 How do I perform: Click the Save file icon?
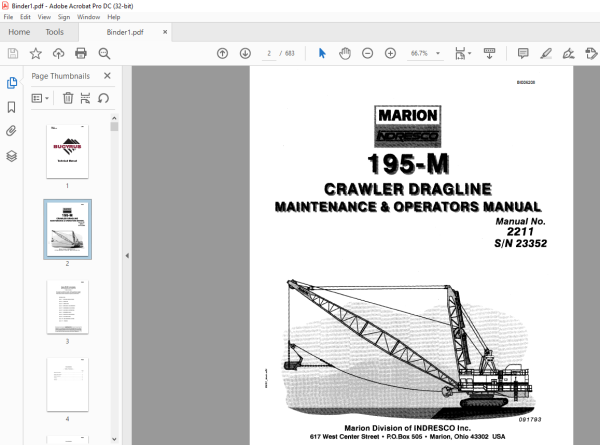pos(13,53)
